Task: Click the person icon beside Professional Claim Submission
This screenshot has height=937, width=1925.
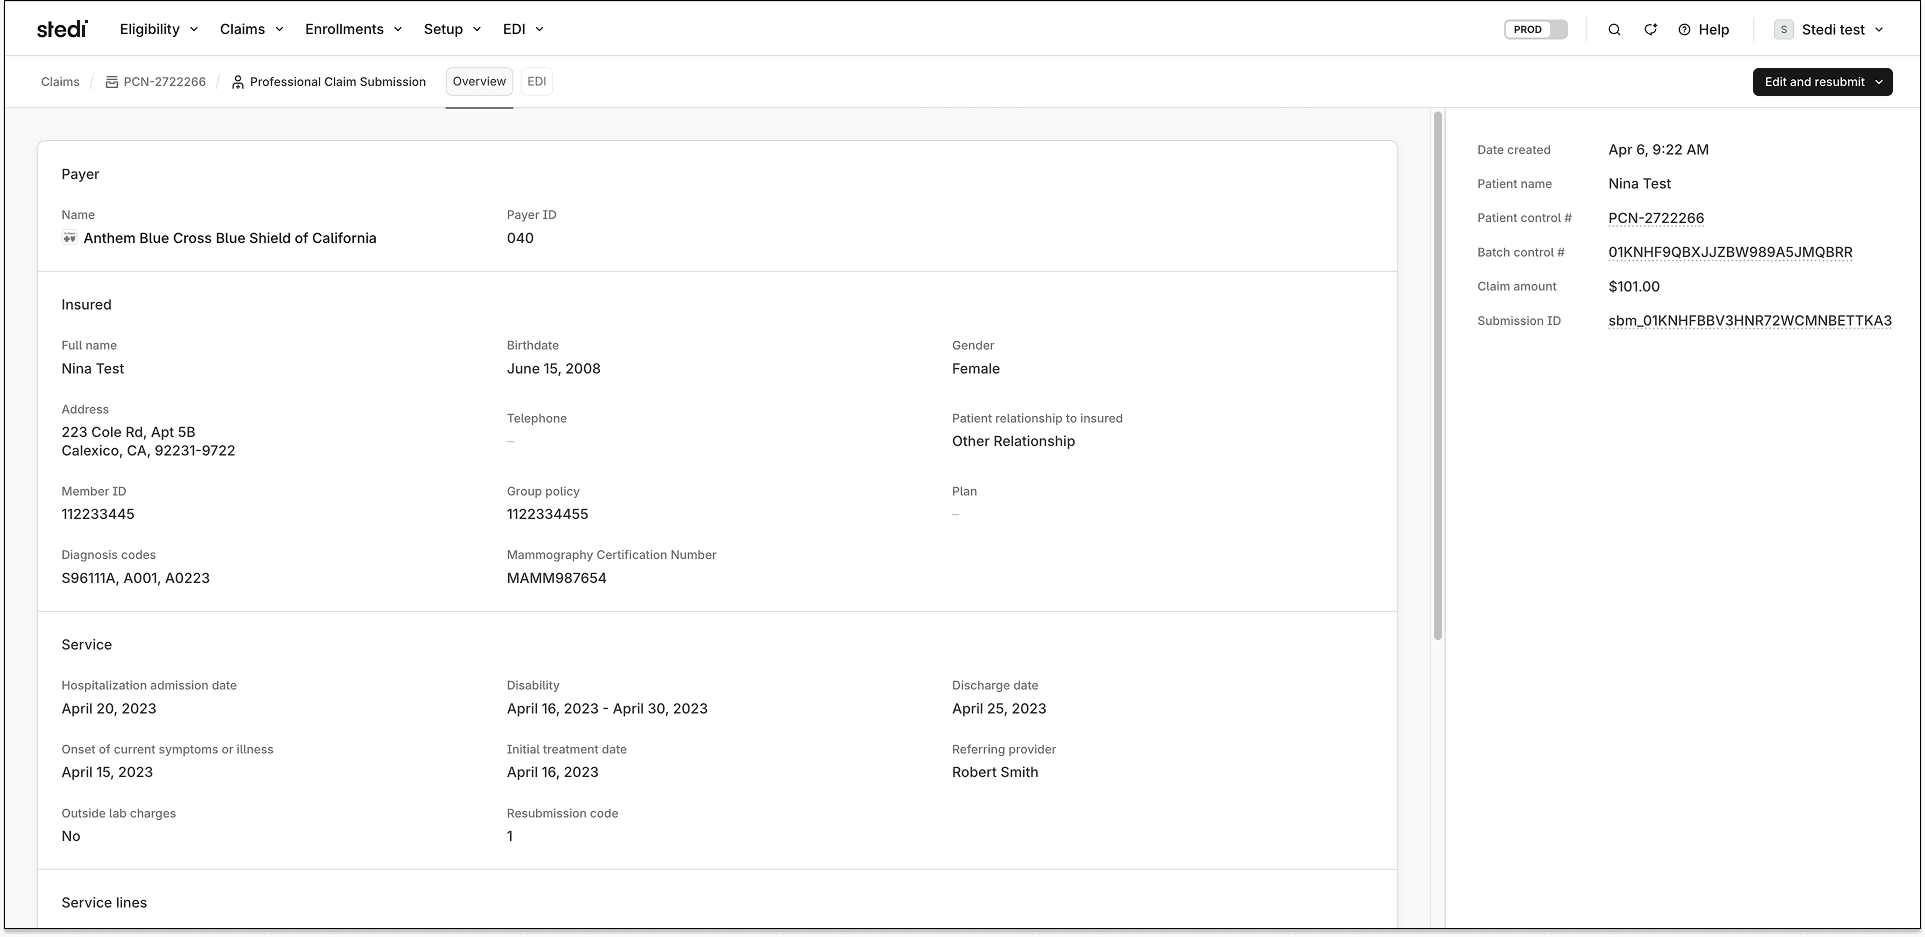Action: [236, 81]
